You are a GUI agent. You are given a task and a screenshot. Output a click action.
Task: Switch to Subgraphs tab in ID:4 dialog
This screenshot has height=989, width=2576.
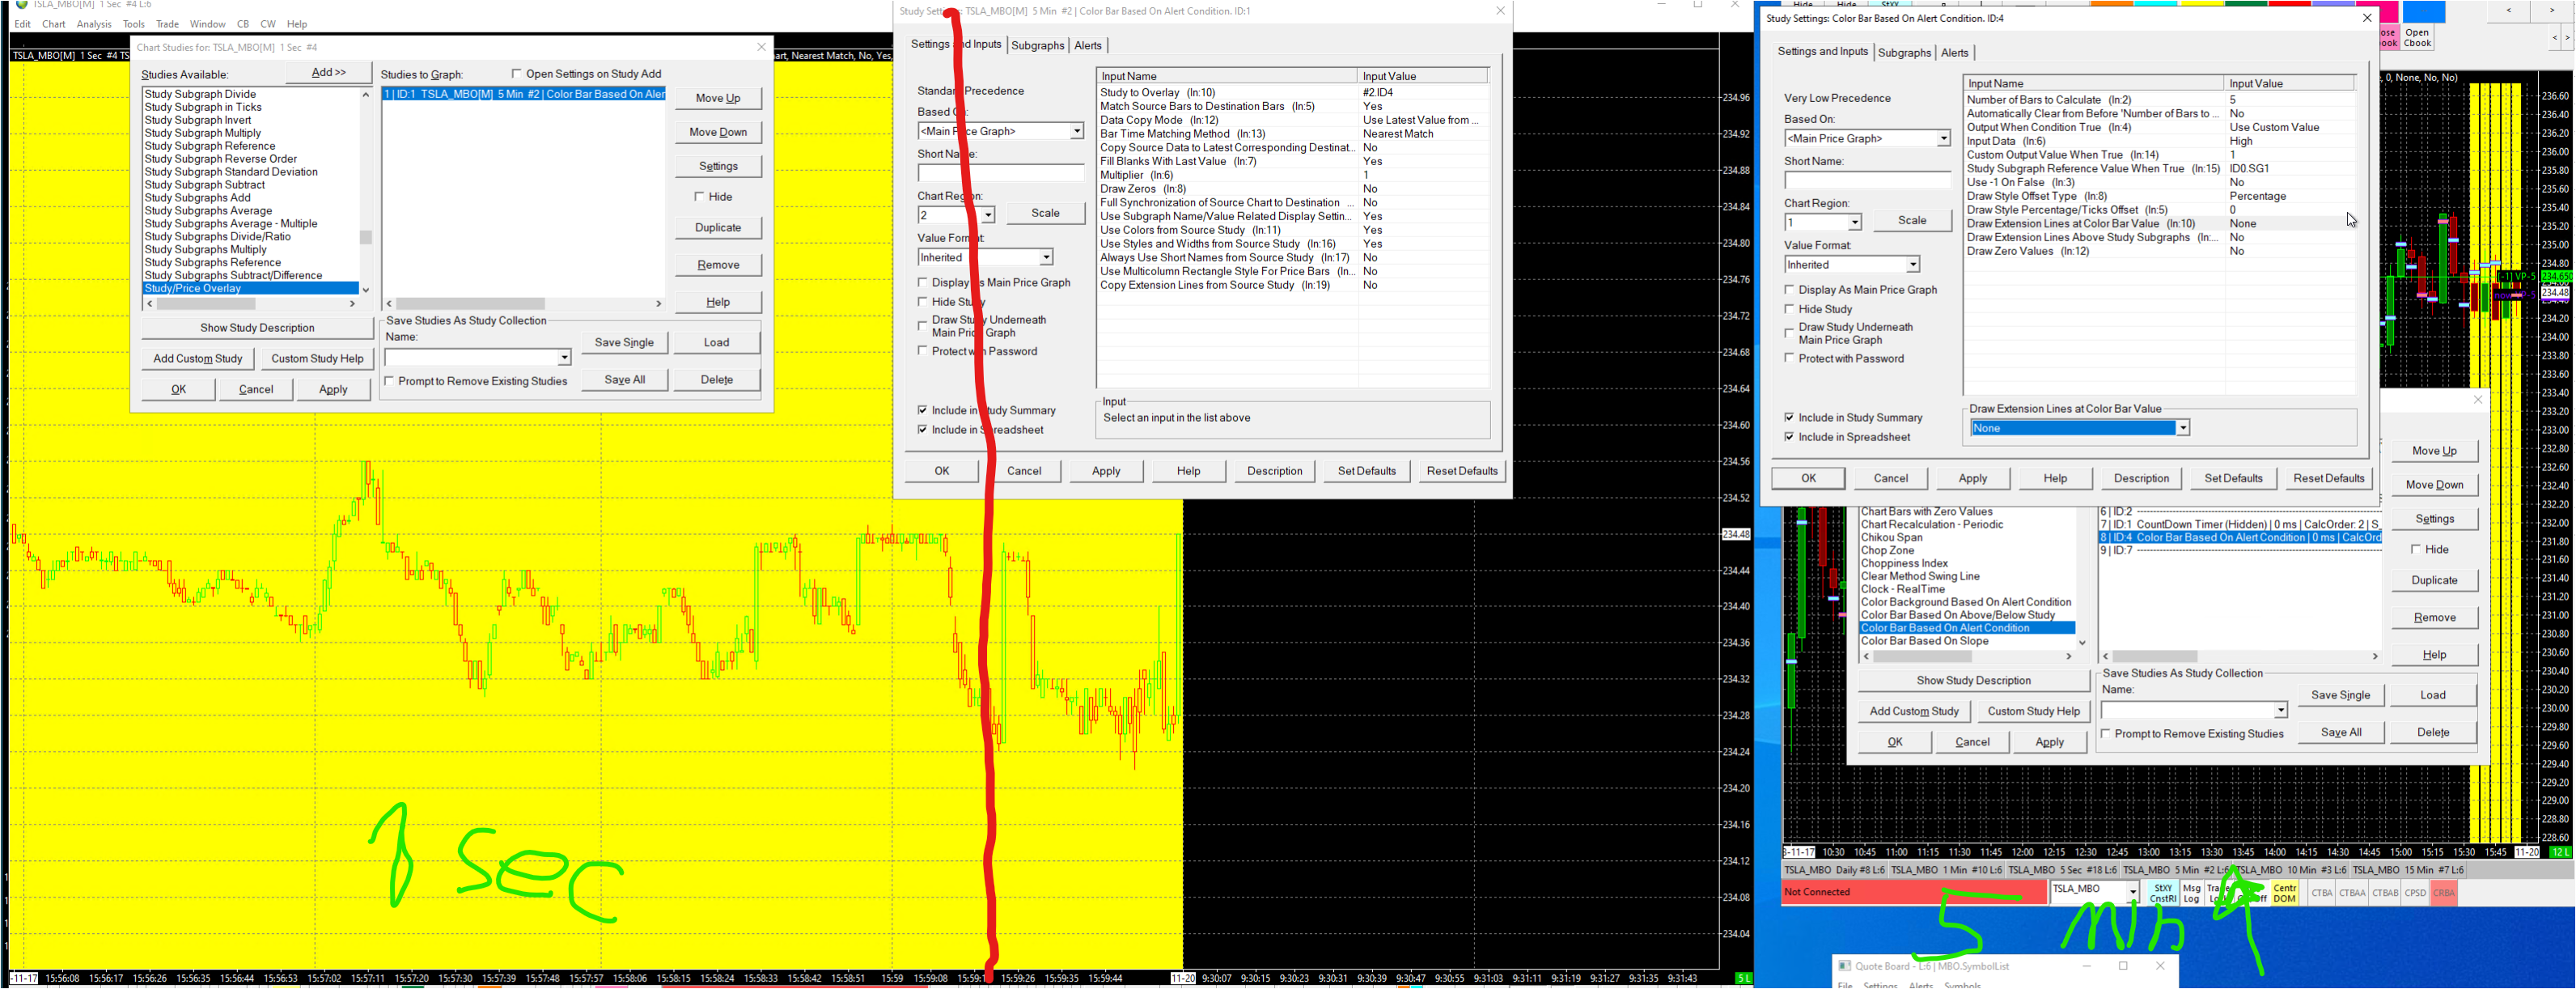[1904, 53]
